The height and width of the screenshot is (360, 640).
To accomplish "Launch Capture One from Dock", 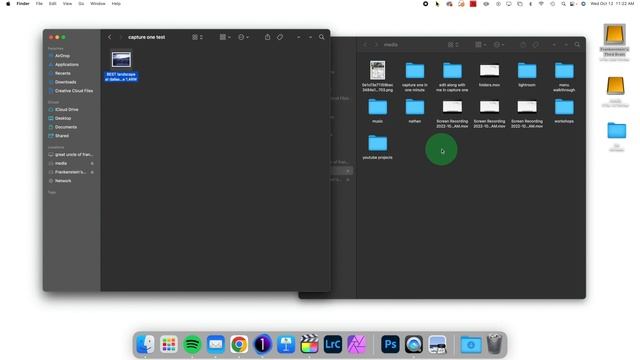I will [x=262, y=344].
